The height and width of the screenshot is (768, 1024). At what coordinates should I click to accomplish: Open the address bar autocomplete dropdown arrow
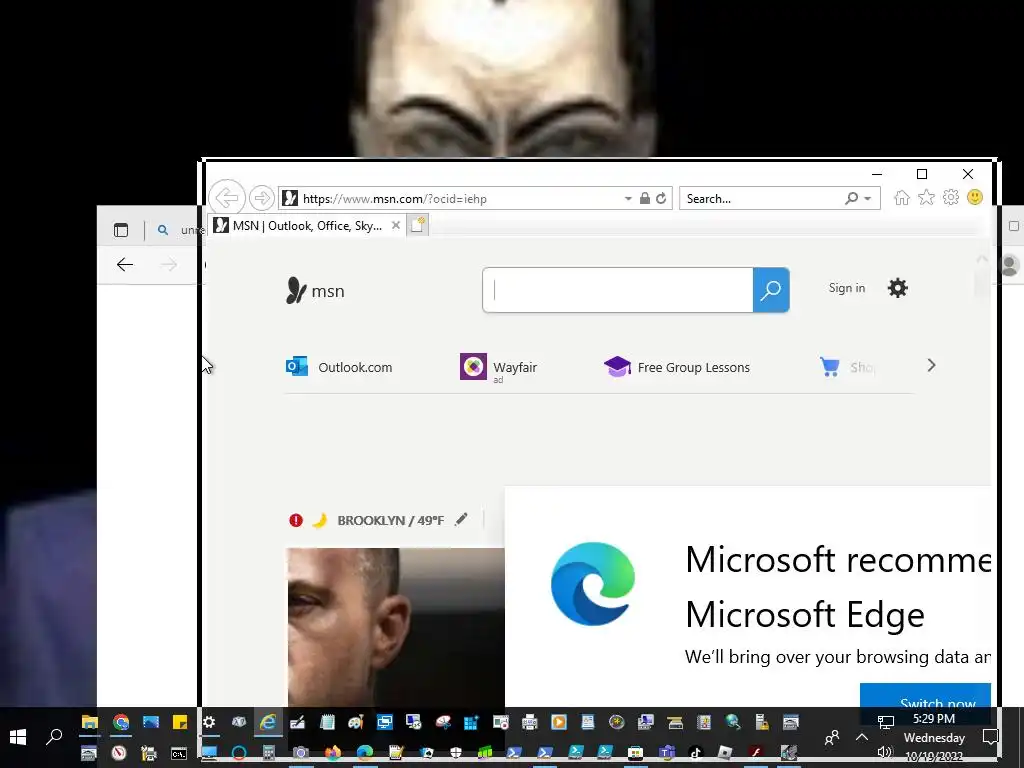(x=628, y=199)
